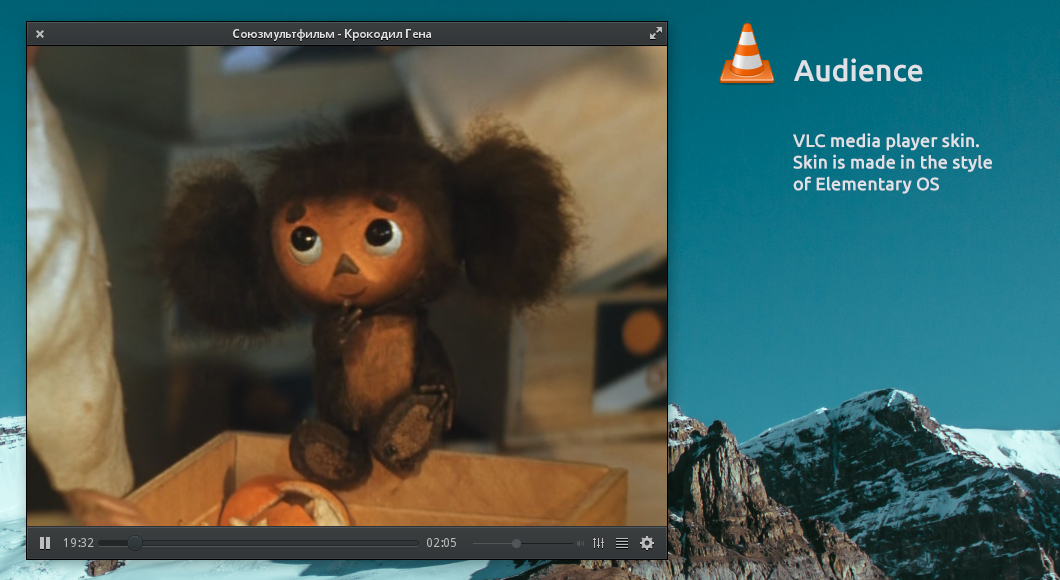
Task: Click the VLC media player skin description
Action: [892, 162]
